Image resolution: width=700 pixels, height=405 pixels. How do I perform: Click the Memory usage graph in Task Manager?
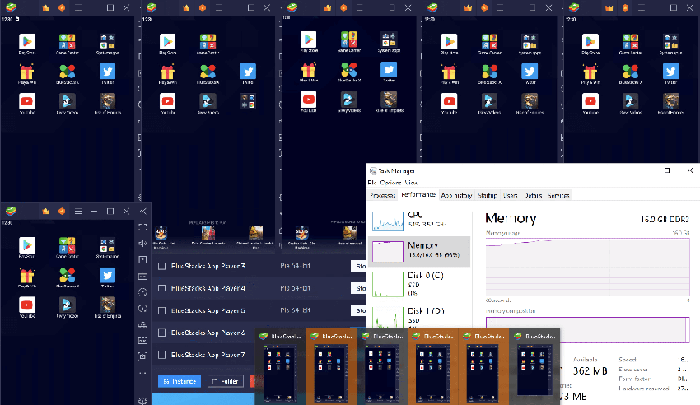pos(588,268)
